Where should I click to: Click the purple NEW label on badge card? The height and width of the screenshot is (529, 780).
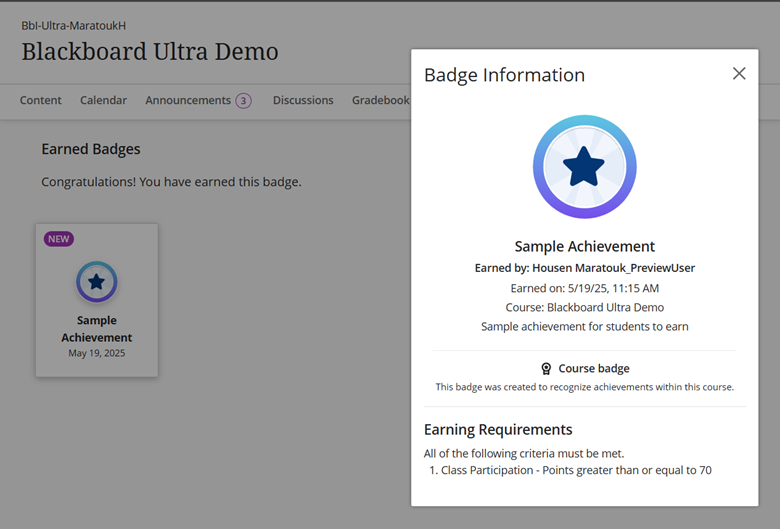click(x=58, y=239)
